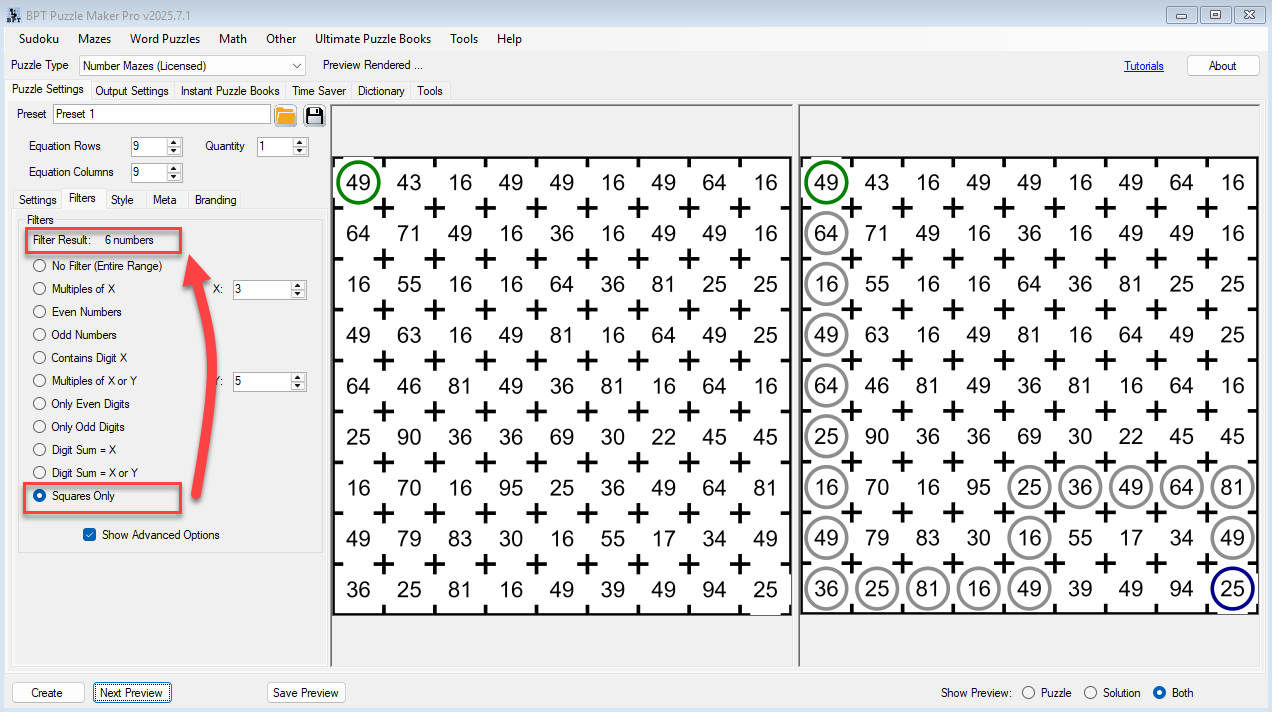This screenshot has width=1272, height=712.
Task: Increase Quantity using spinner up arrow
Action: [x=300, y=142]
